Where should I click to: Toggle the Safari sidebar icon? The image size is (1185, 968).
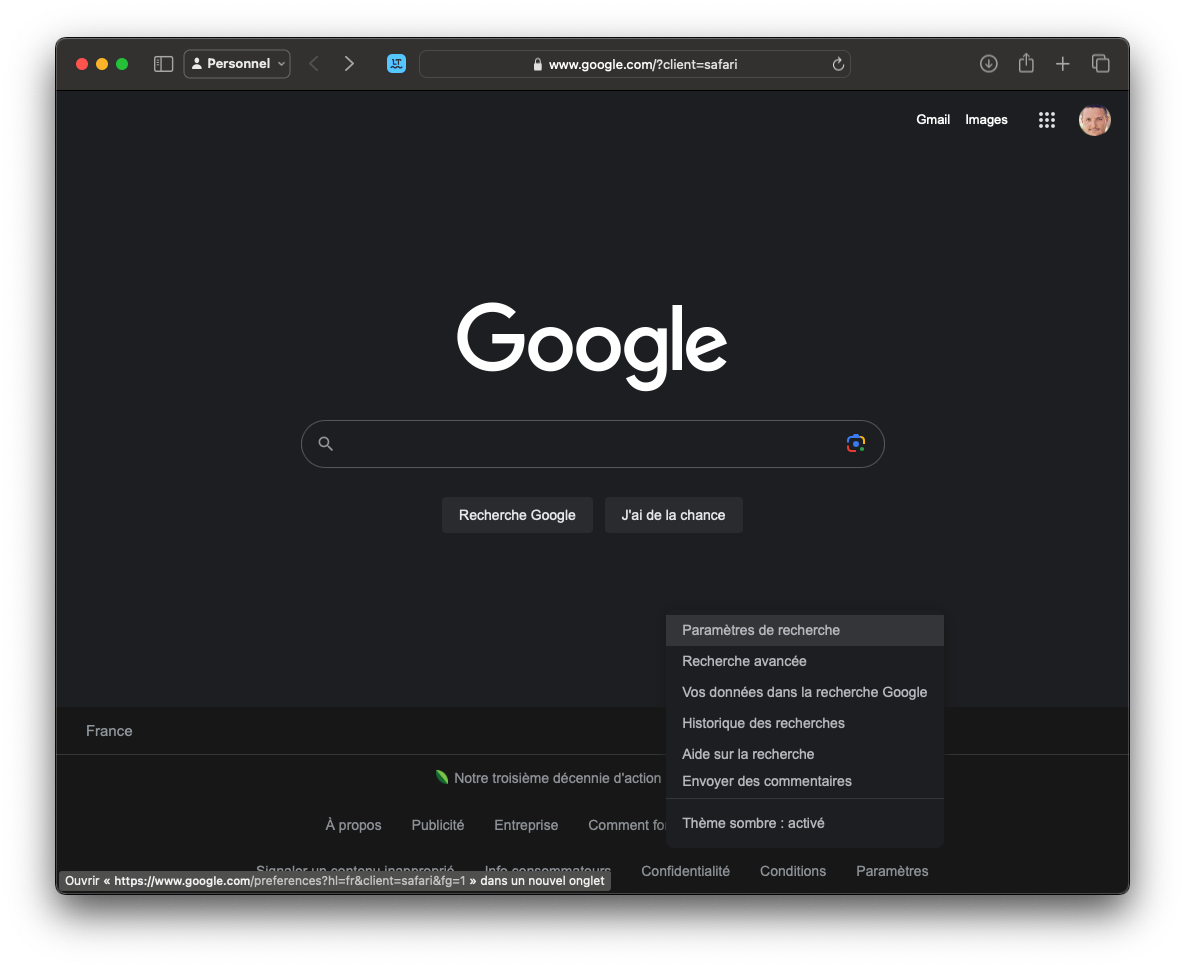163,64
